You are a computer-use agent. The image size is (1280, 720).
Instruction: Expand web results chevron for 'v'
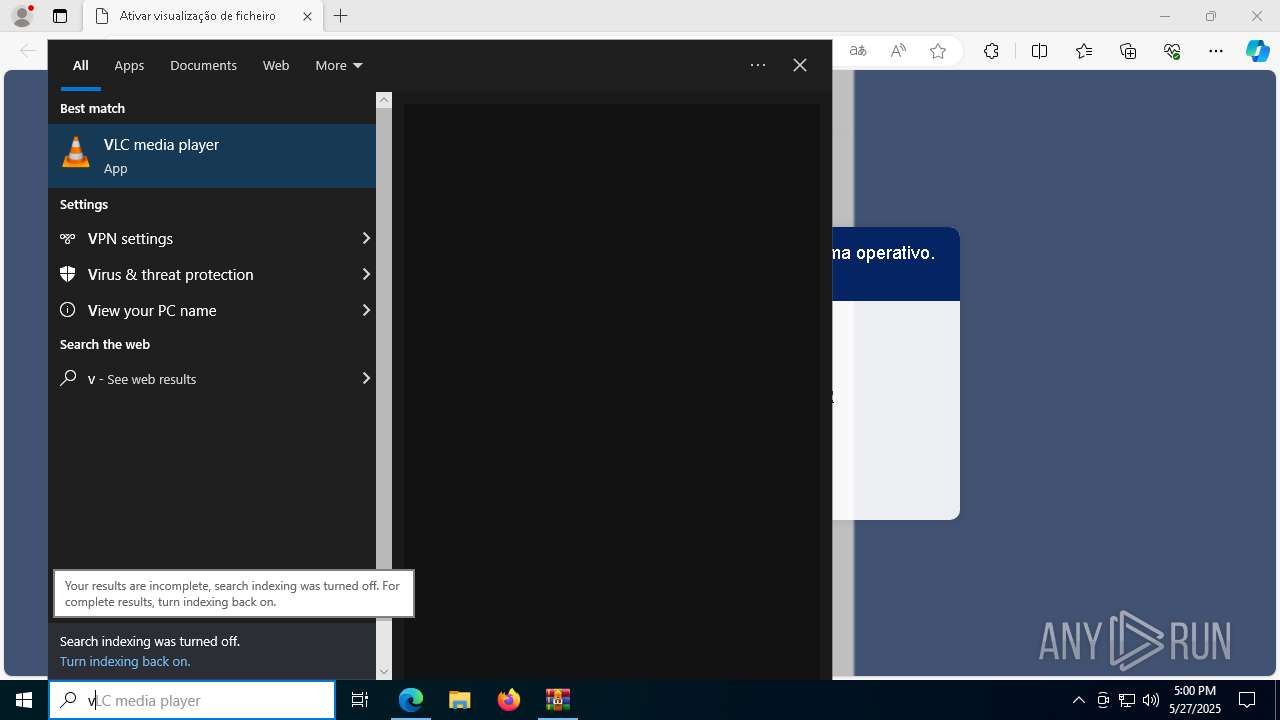[x=366, y=378]
